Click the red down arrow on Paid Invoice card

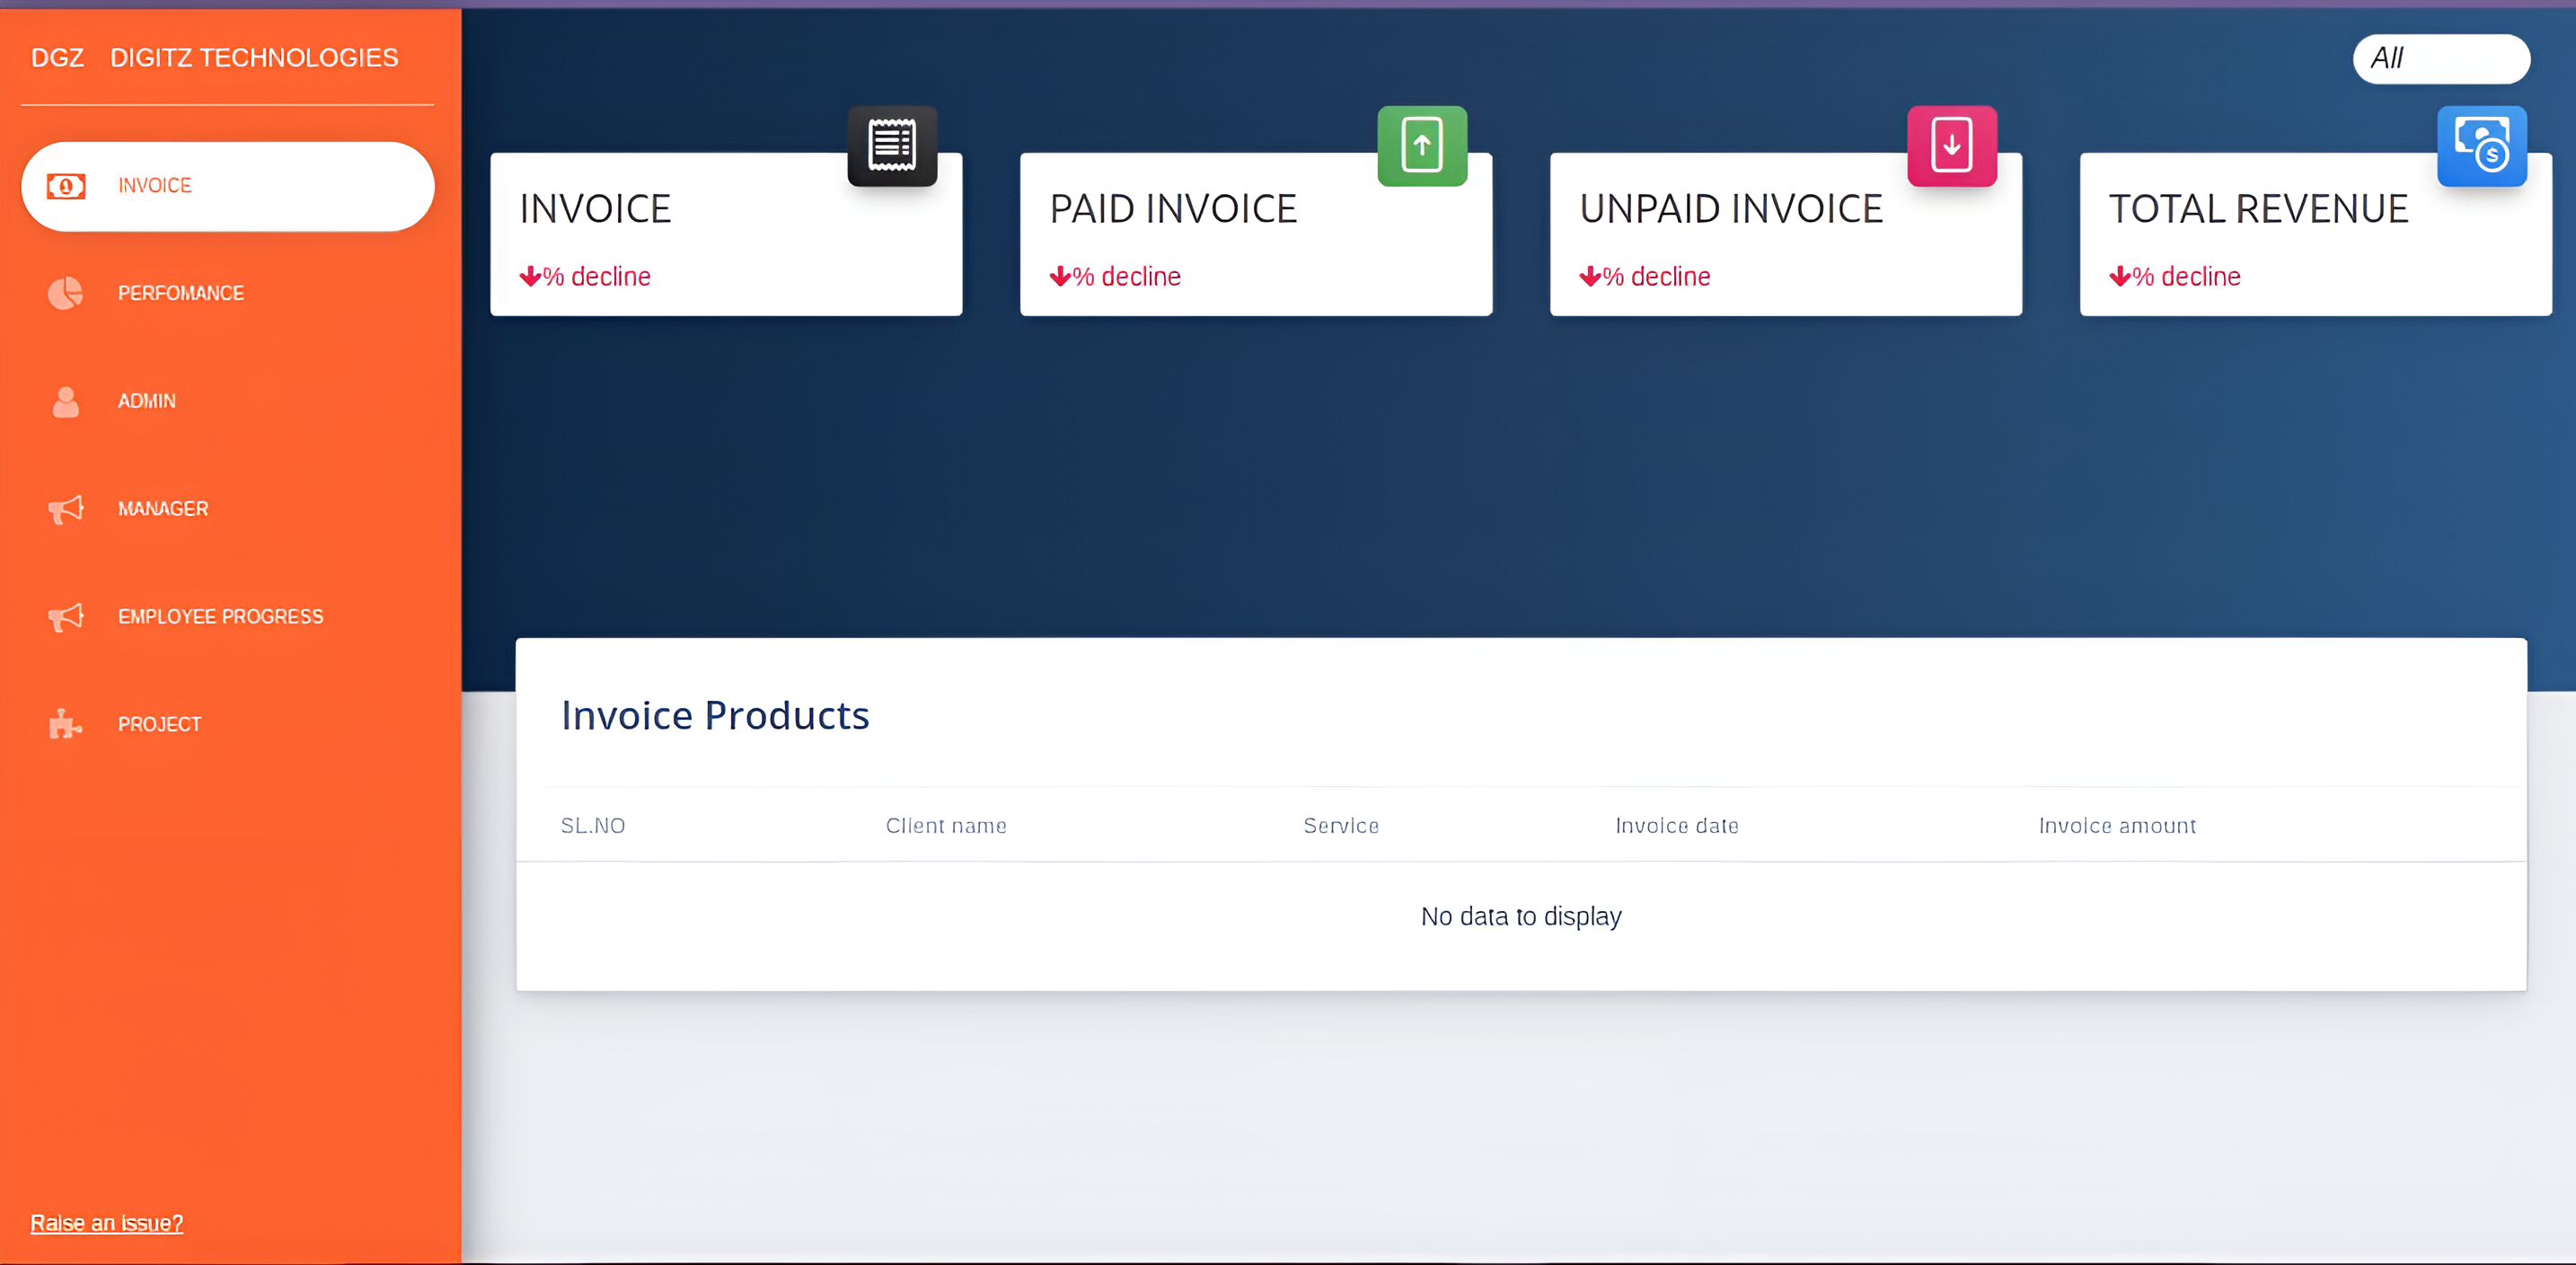click(1060, 277)
